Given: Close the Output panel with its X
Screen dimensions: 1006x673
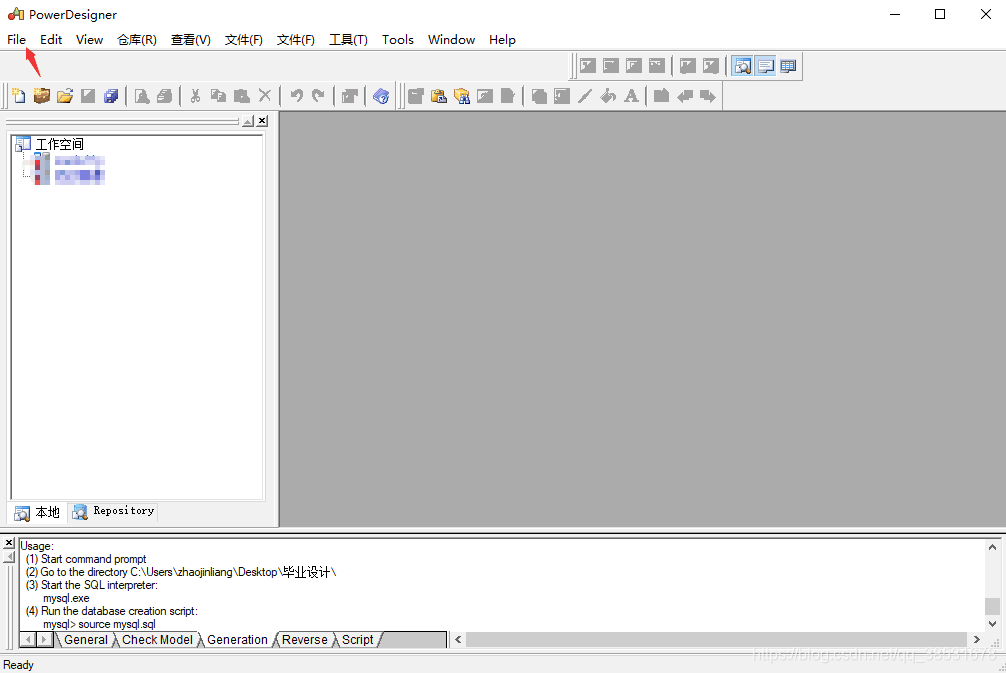Looking at the screenshot, I should pyautogui.click(x=8, y=543).
